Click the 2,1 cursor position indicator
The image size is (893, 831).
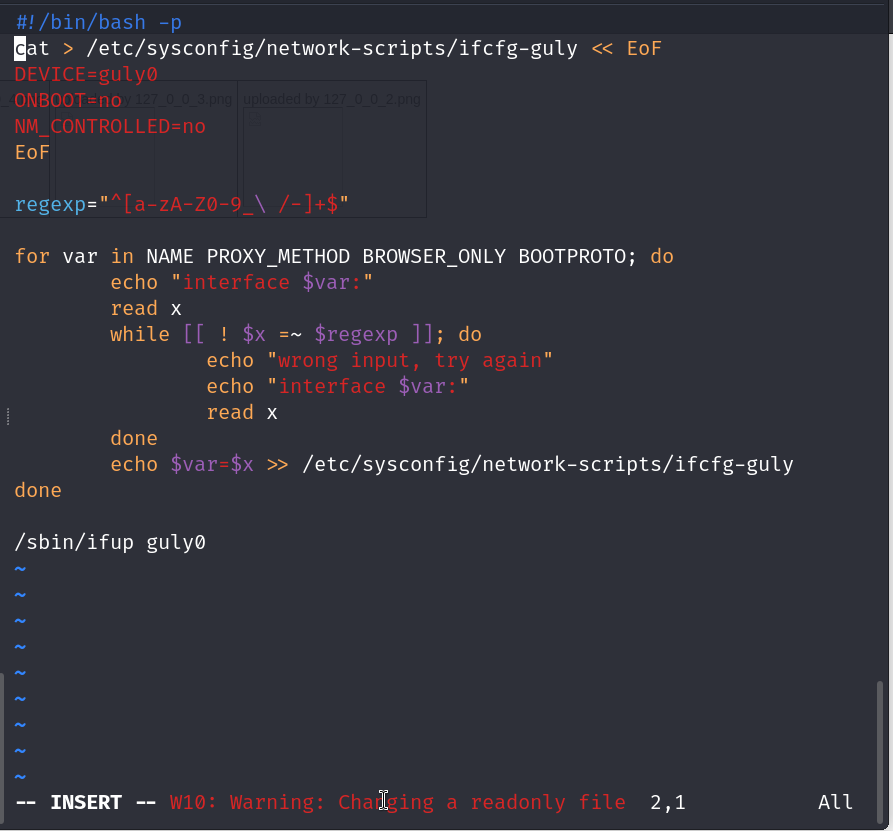[x=668, y=802]
